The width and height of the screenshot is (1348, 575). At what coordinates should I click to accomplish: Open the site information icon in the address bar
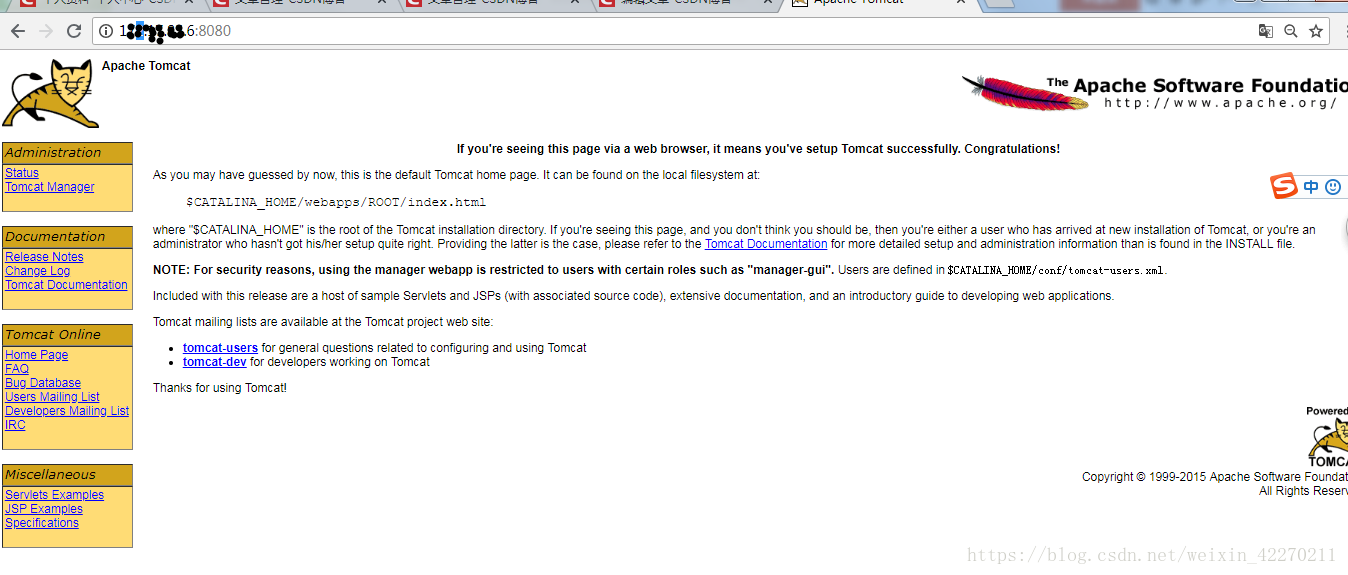(x=106, y=31)
